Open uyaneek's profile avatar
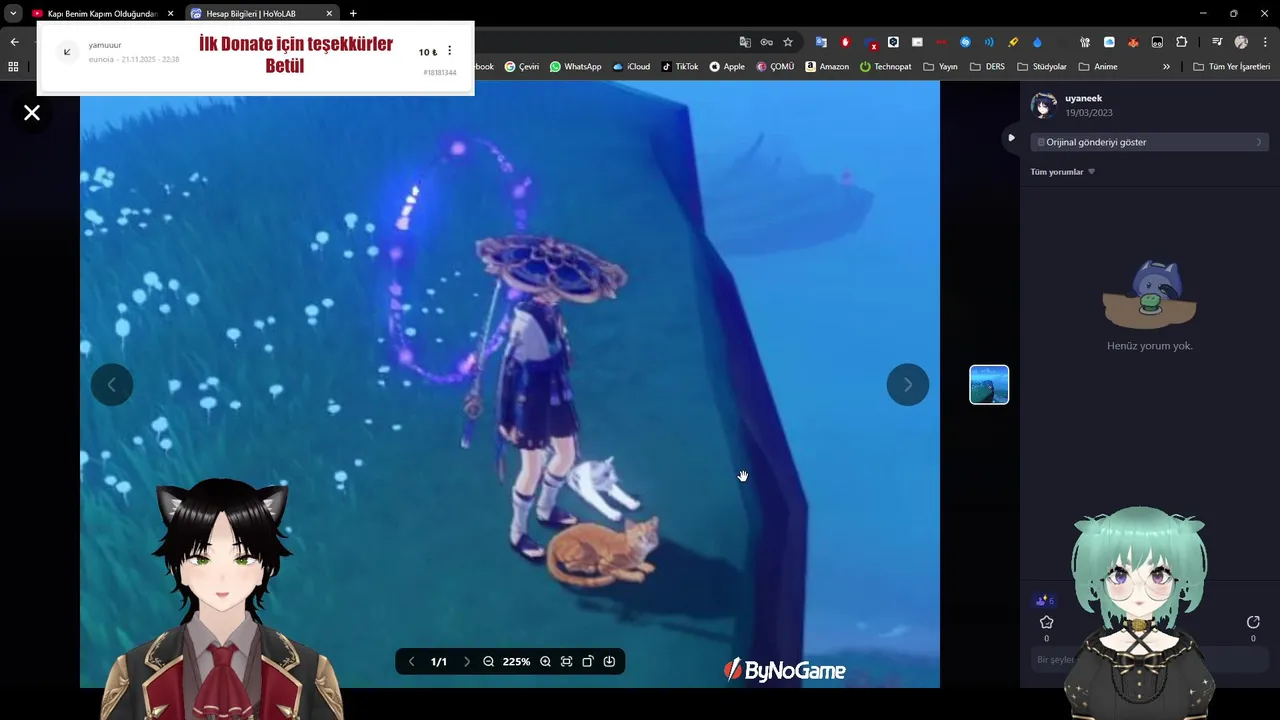 tap(1044, 105)
